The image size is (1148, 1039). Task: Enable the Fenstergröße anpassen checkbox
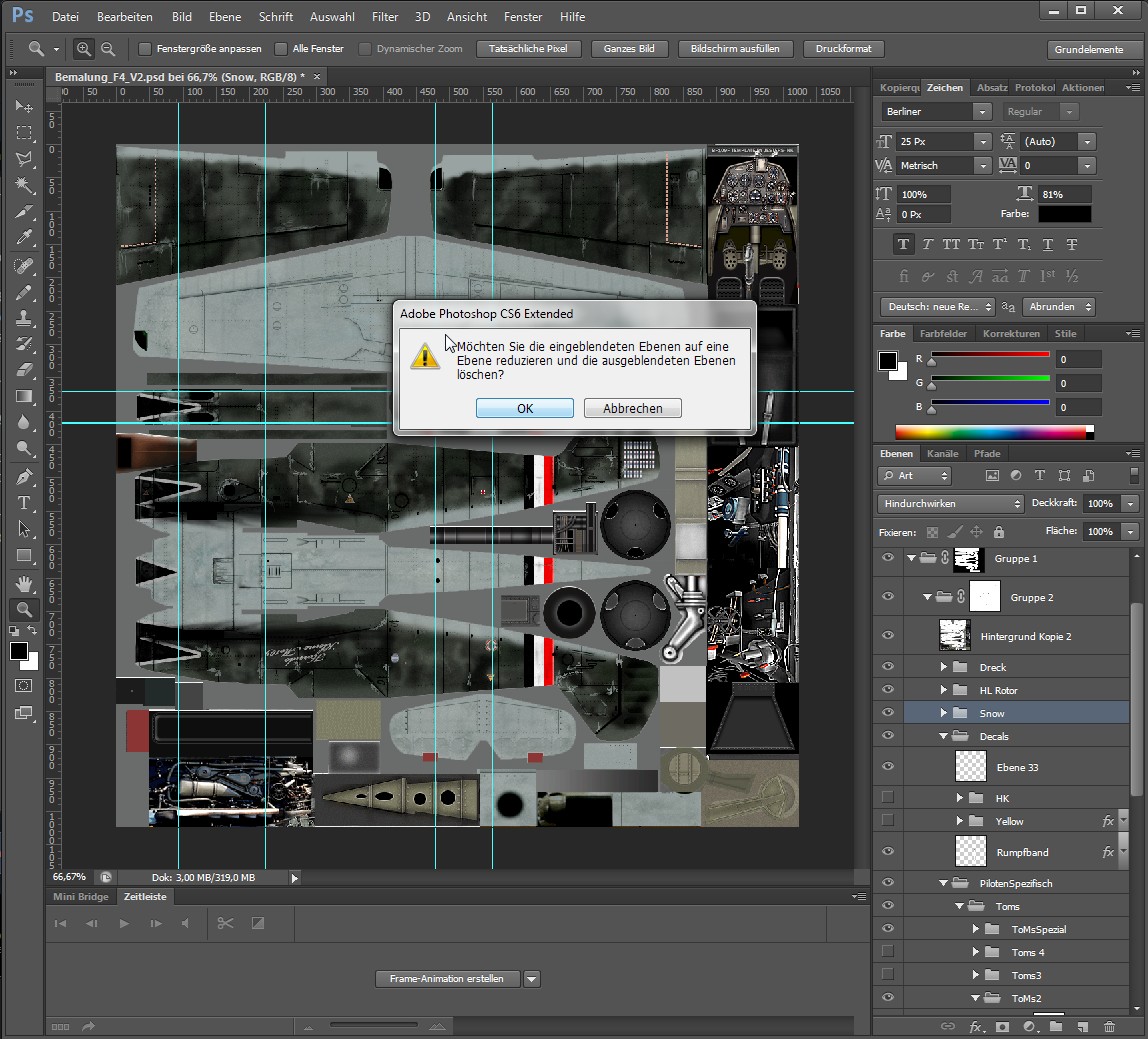coord(145,49)
